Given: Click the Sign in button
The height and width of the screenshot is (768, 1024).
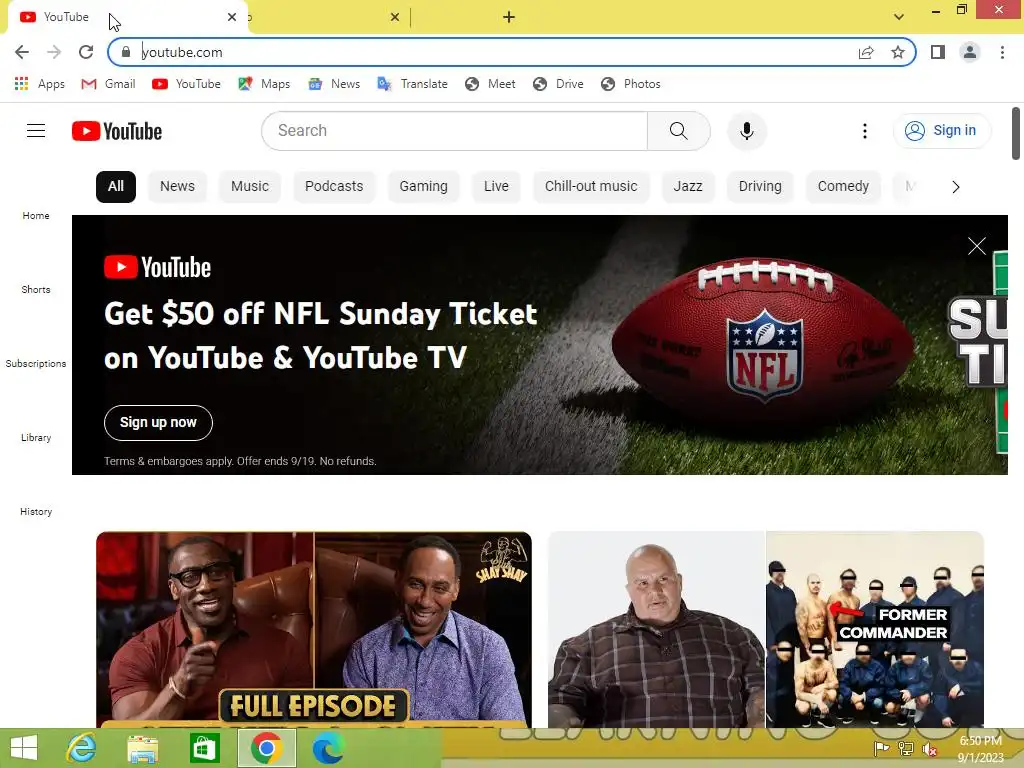Looking at the screenshot, I should click(941, 131).
